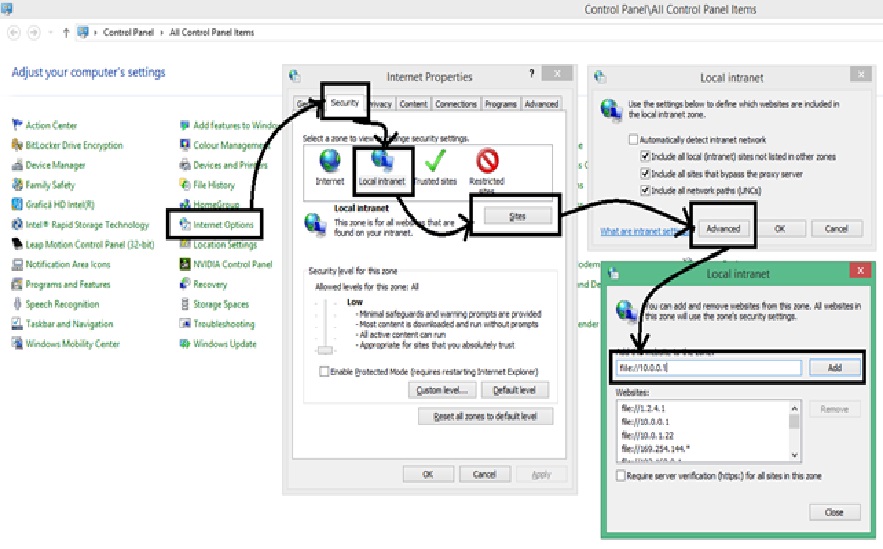Click Advanced button in Local intranet dialog

[723, 229]
